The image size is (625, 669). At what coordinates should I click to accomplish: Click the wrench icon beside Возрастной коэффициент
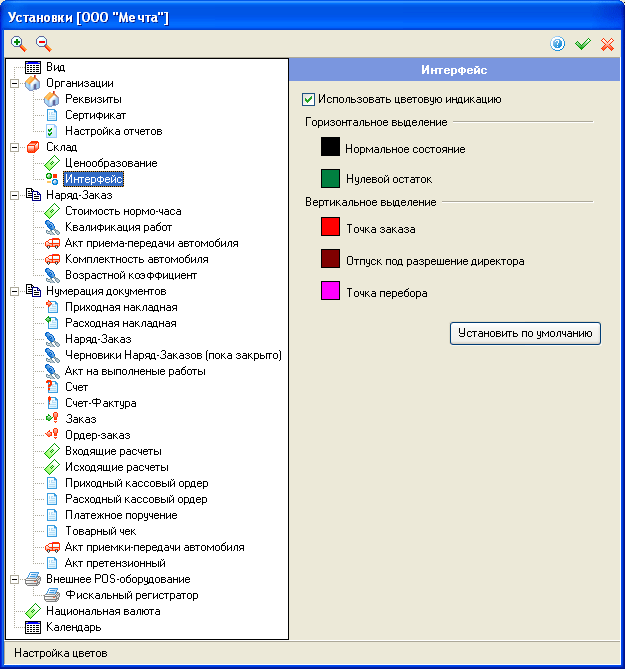pyautogui.click(x=52, y=276)
